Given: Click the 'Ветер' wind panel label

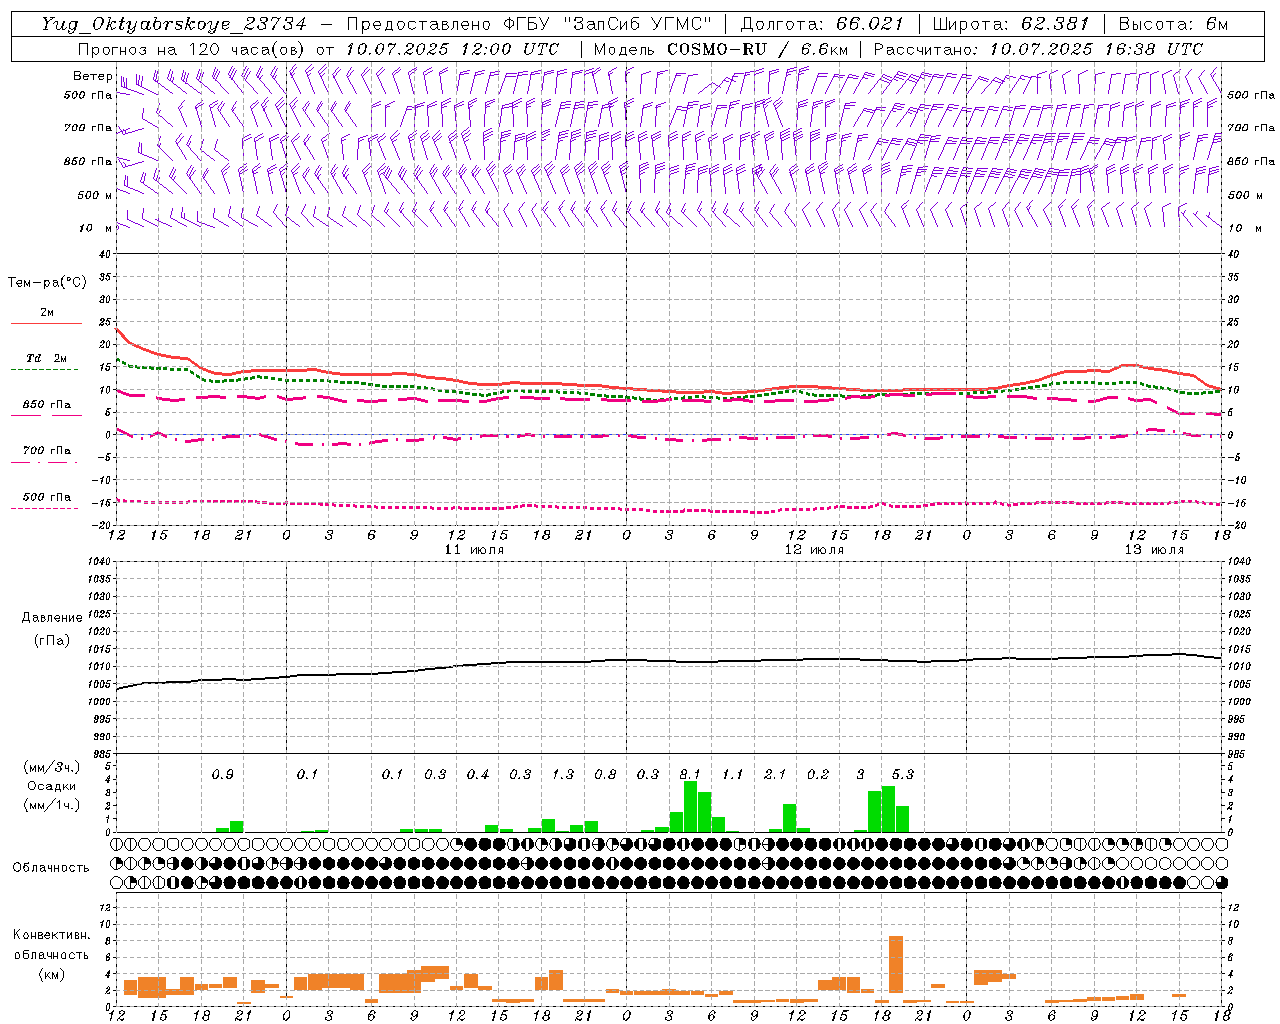Looking at the screenshot, I should (92, 76).
